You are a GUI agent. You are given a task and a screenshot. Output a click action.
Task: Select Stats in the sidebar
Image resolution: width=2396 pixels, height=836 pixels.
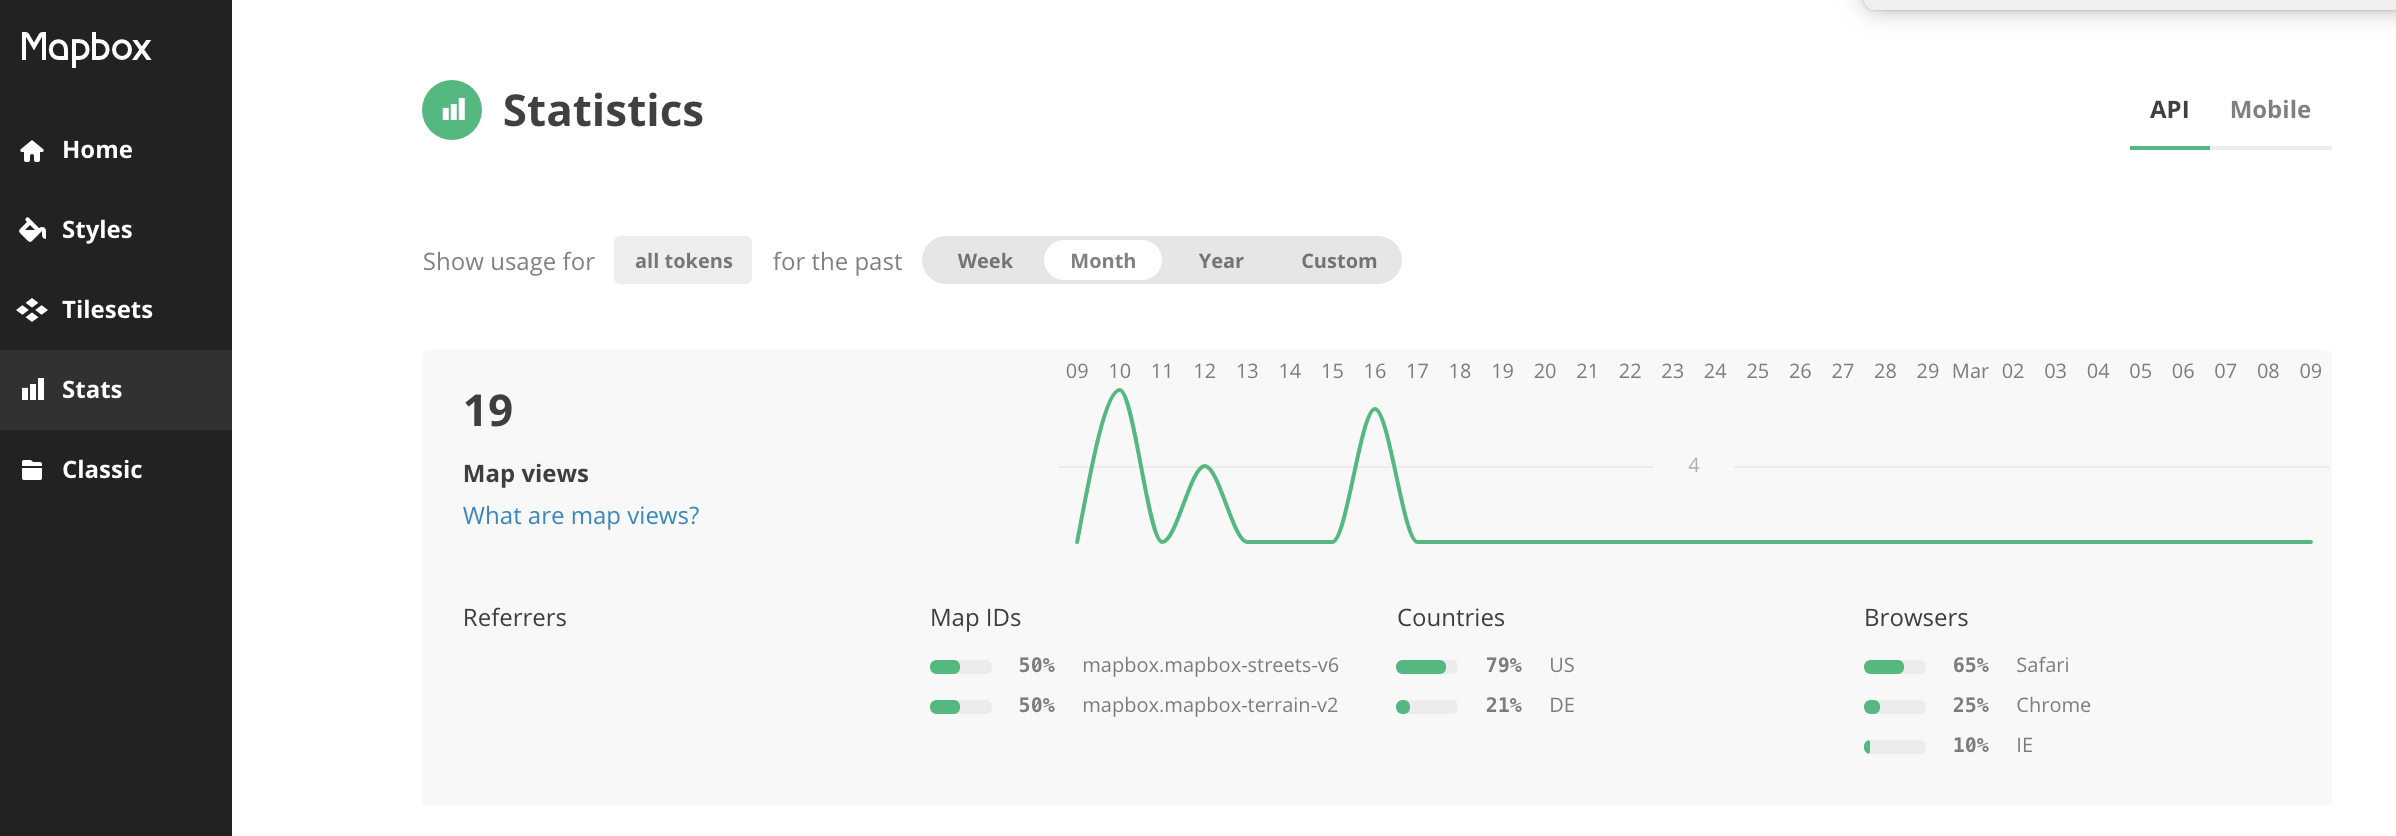click(x=116, y=390)
